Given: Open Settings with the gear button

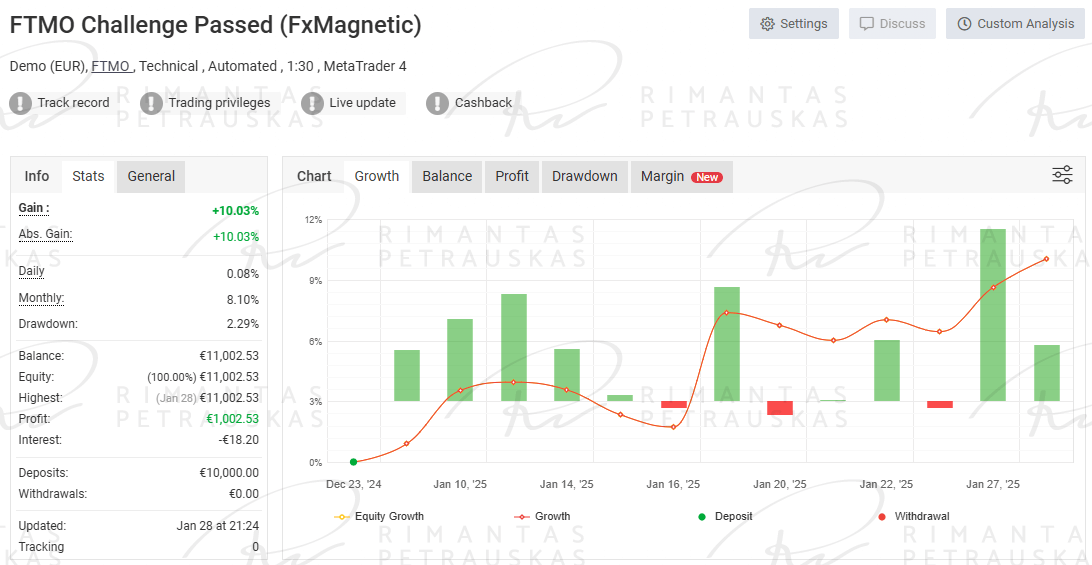Looking at the screenshot, I should 794,24.
